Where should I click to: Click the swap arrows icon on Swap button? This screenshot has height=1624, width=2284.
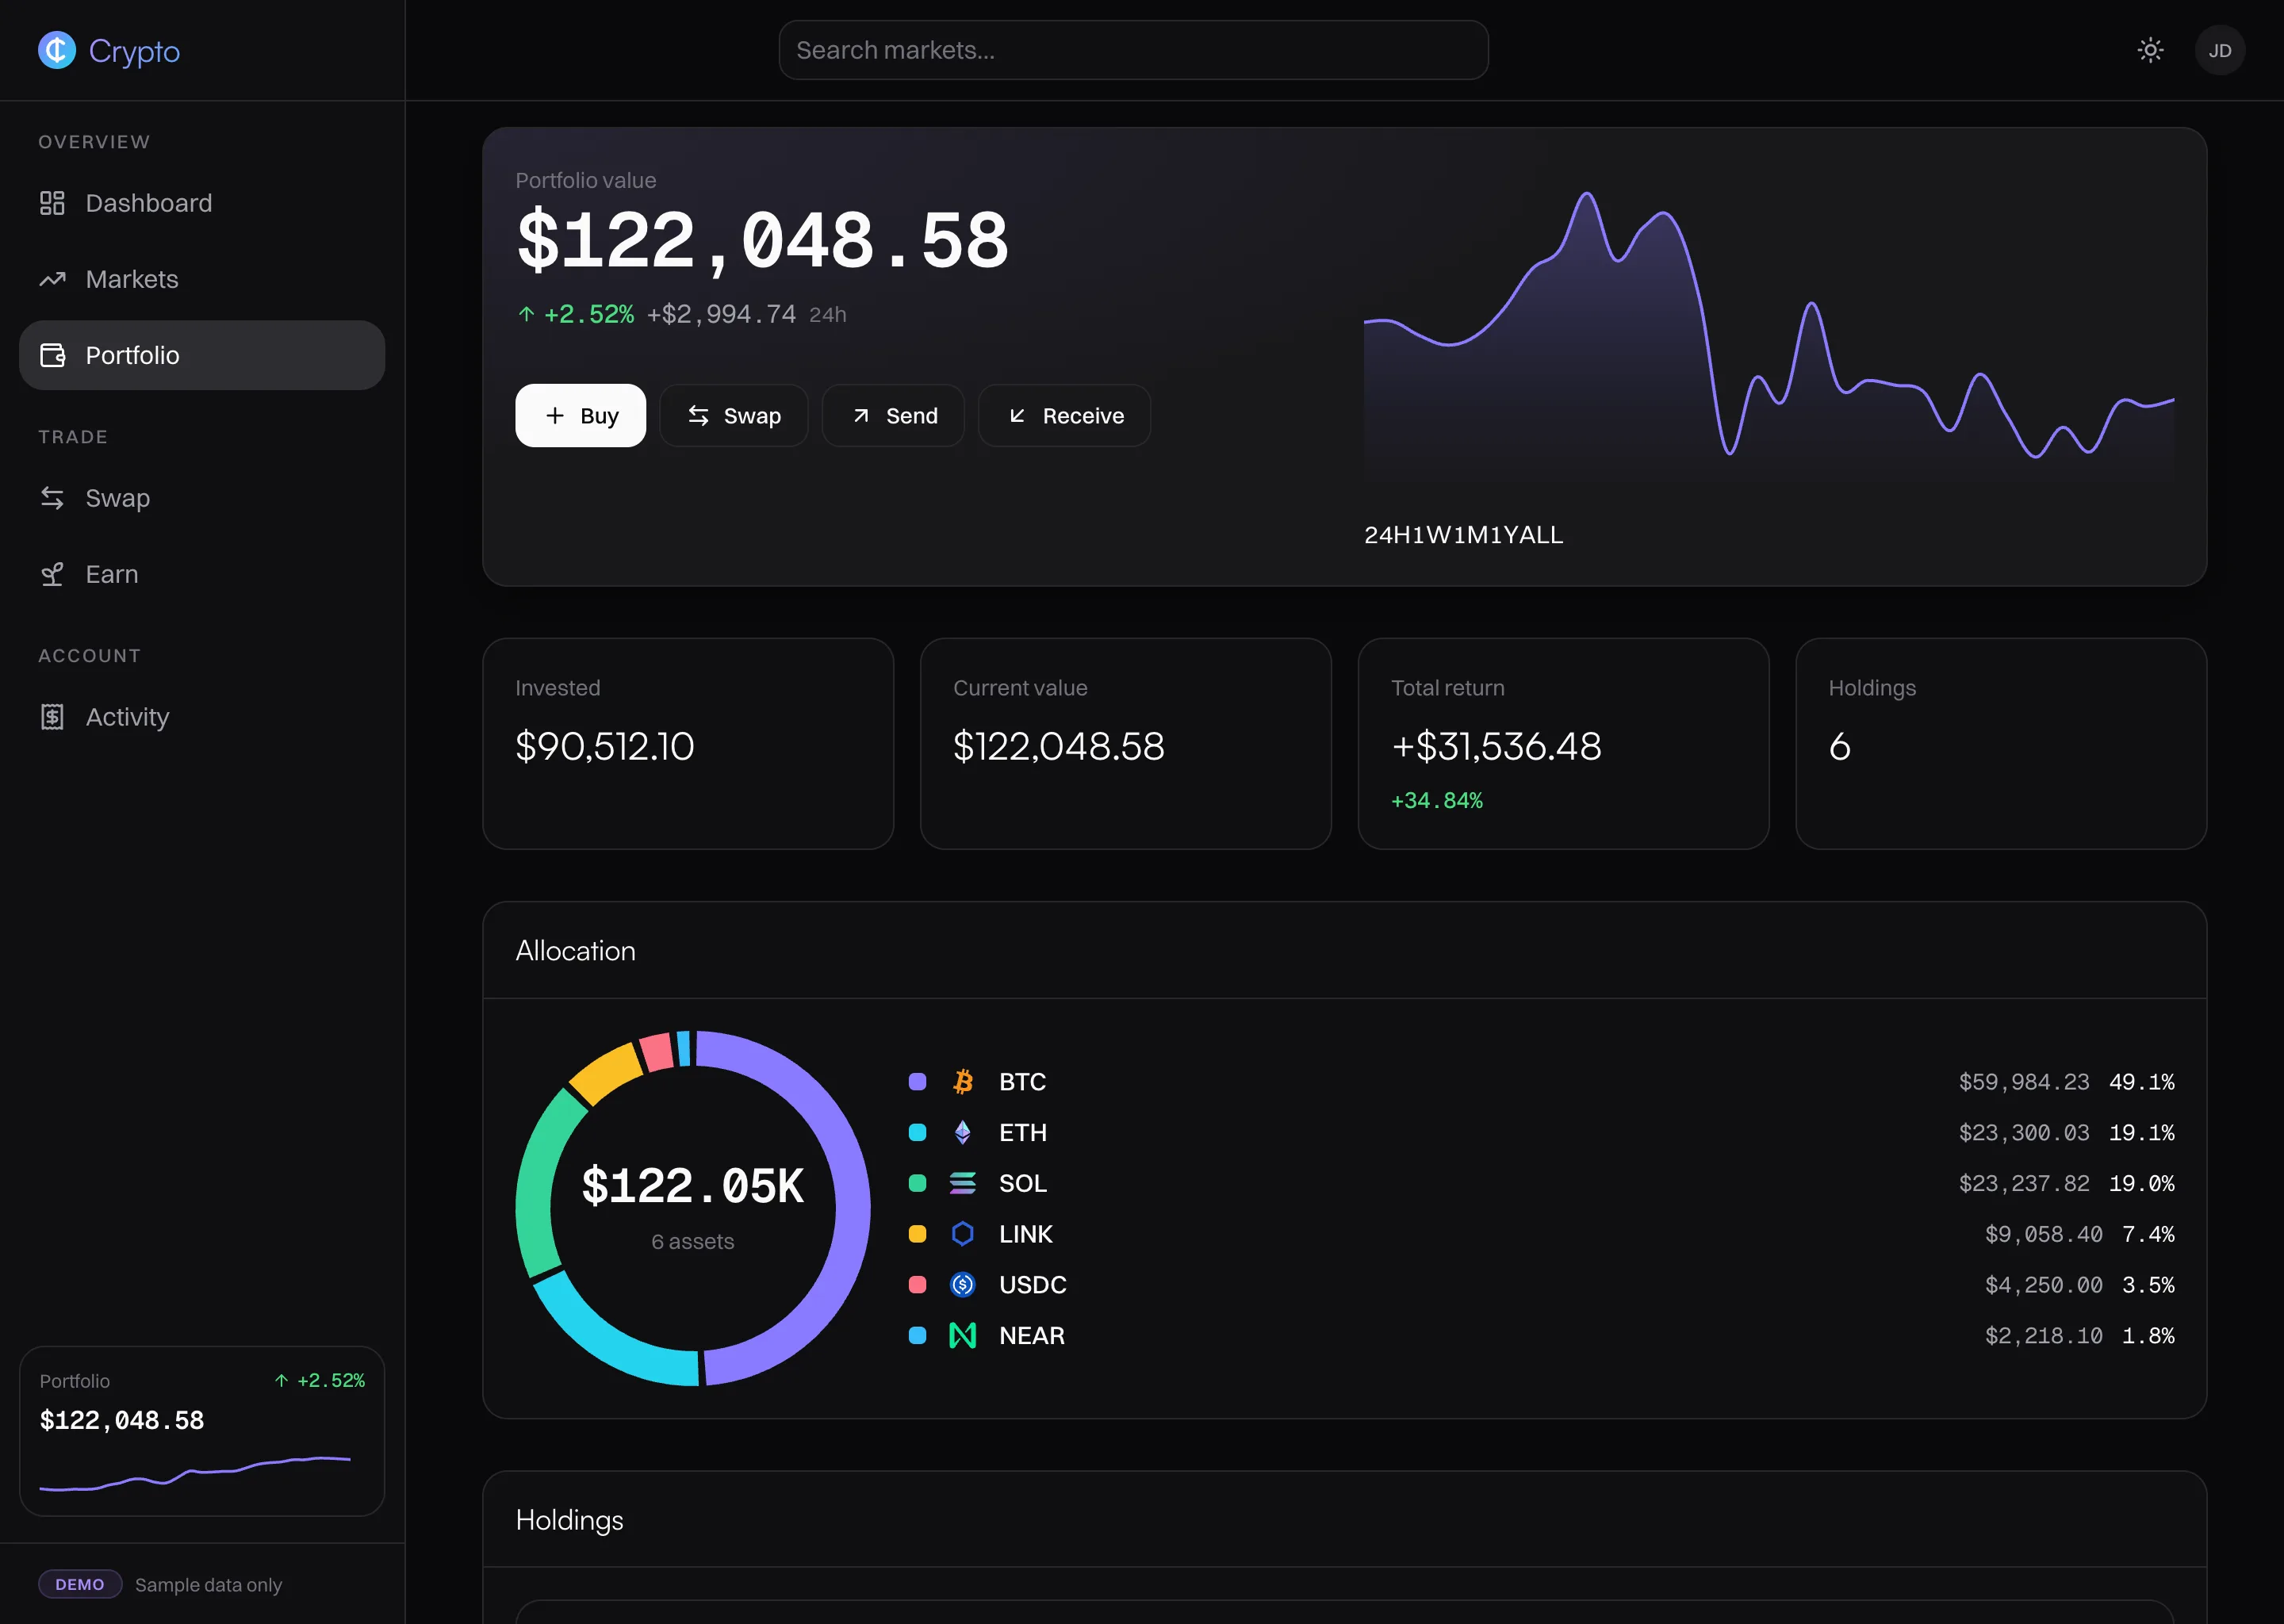tap(698, 415)
